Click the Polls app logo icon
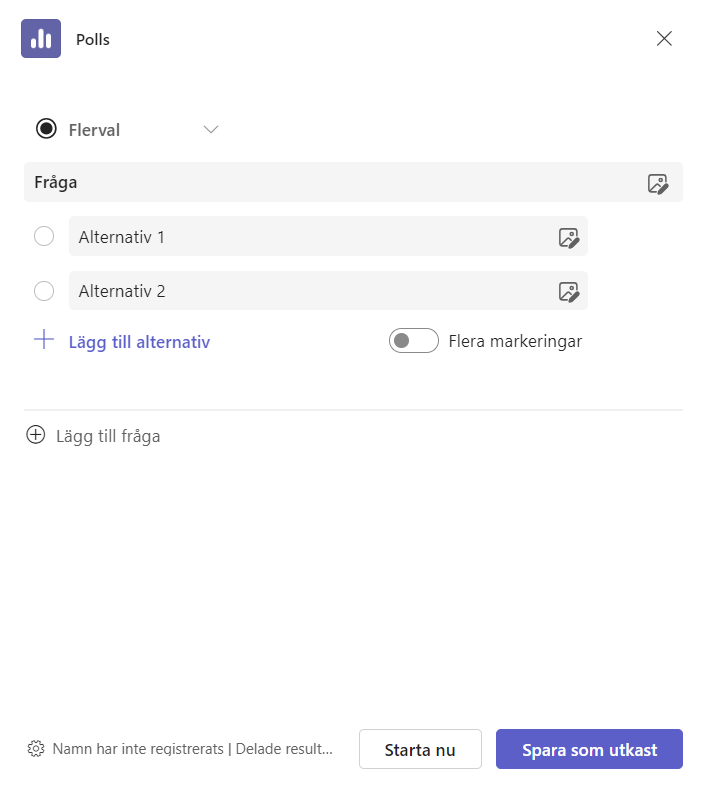Viewport: 704px width, 800px height. 41,39
